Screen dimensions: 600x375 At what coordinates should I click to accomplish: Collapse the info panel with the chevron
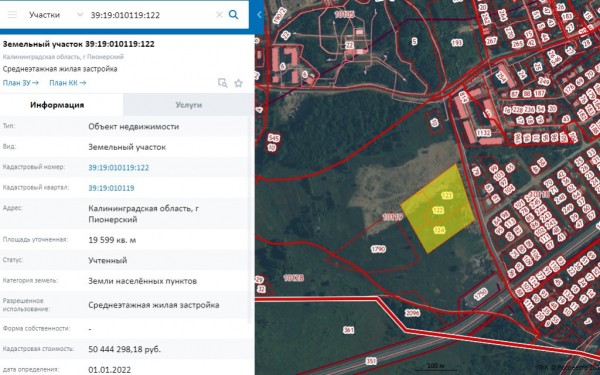pyautogui.click(x=259, y=15)
